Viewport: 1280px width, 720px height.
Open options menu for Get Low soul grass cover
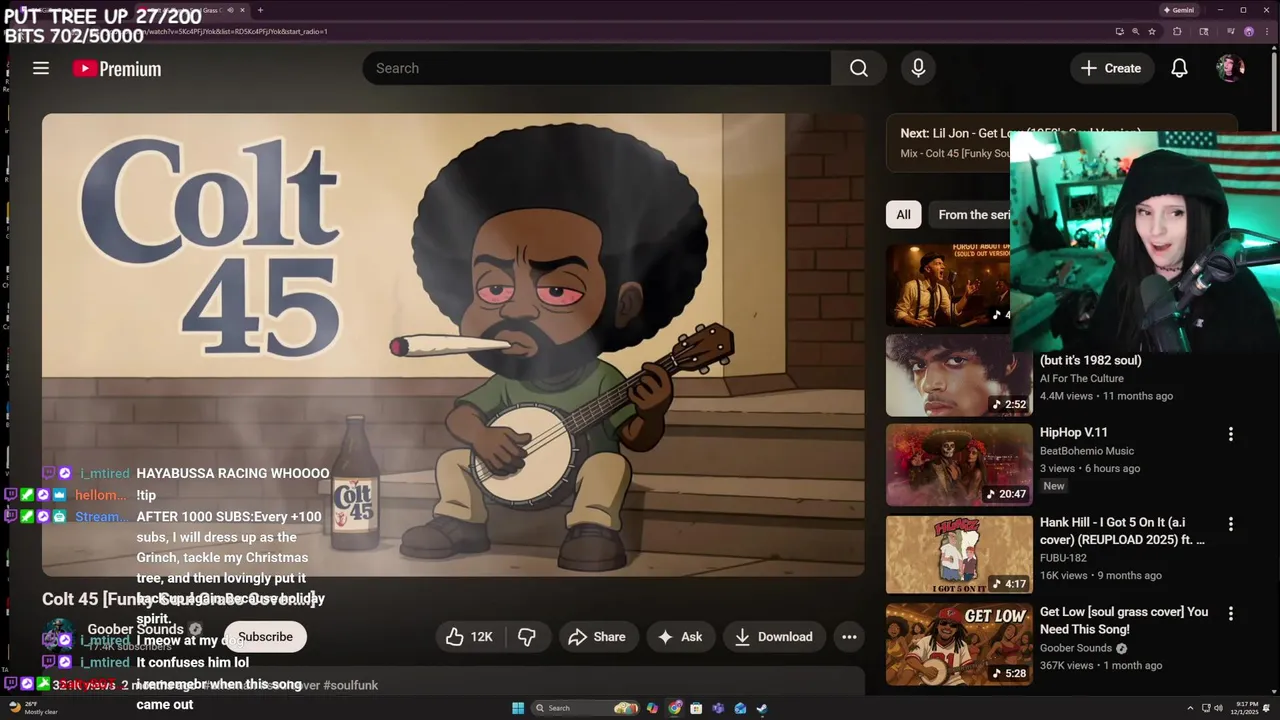pyautogui.click(x=1231, y=613)
